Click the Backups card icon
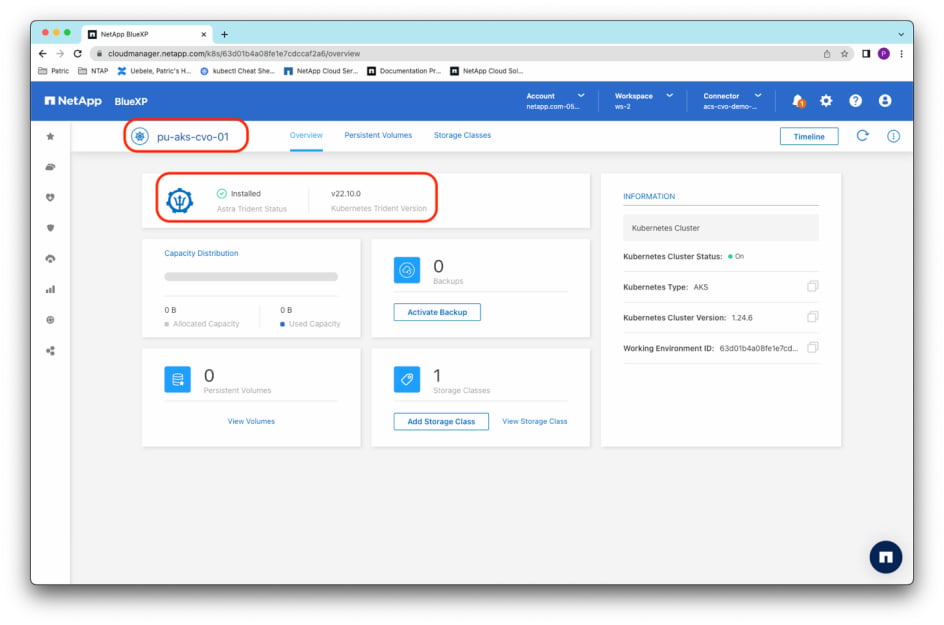Viewport: 944px width, 625px height. tap(407, 270)
